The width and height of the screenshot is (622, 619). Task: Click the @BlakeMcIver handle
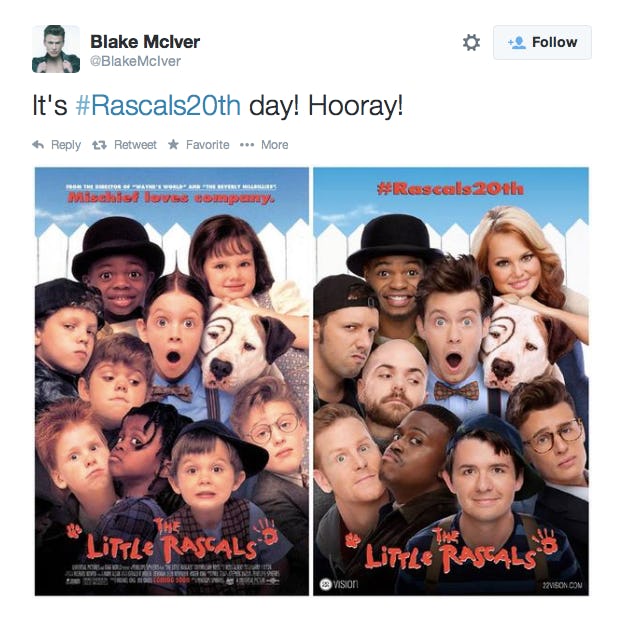[136, 61]
